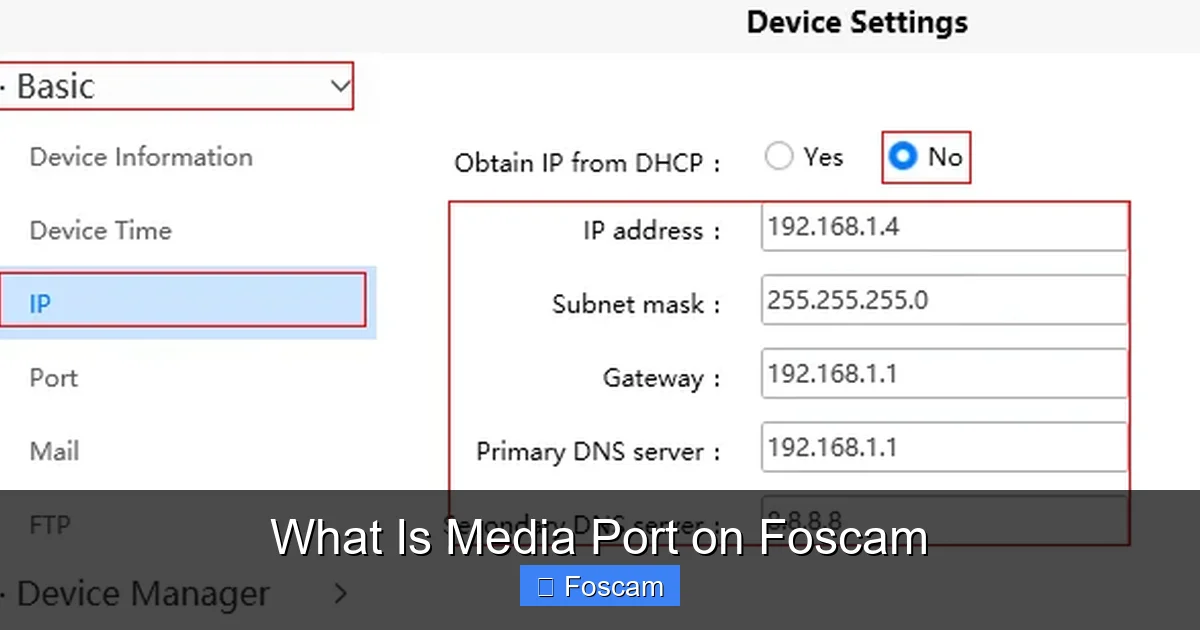Viewport: 1200px width, 630px height.
Task: Select No for Obtain IP from DHCP
Action: [903, 155]
